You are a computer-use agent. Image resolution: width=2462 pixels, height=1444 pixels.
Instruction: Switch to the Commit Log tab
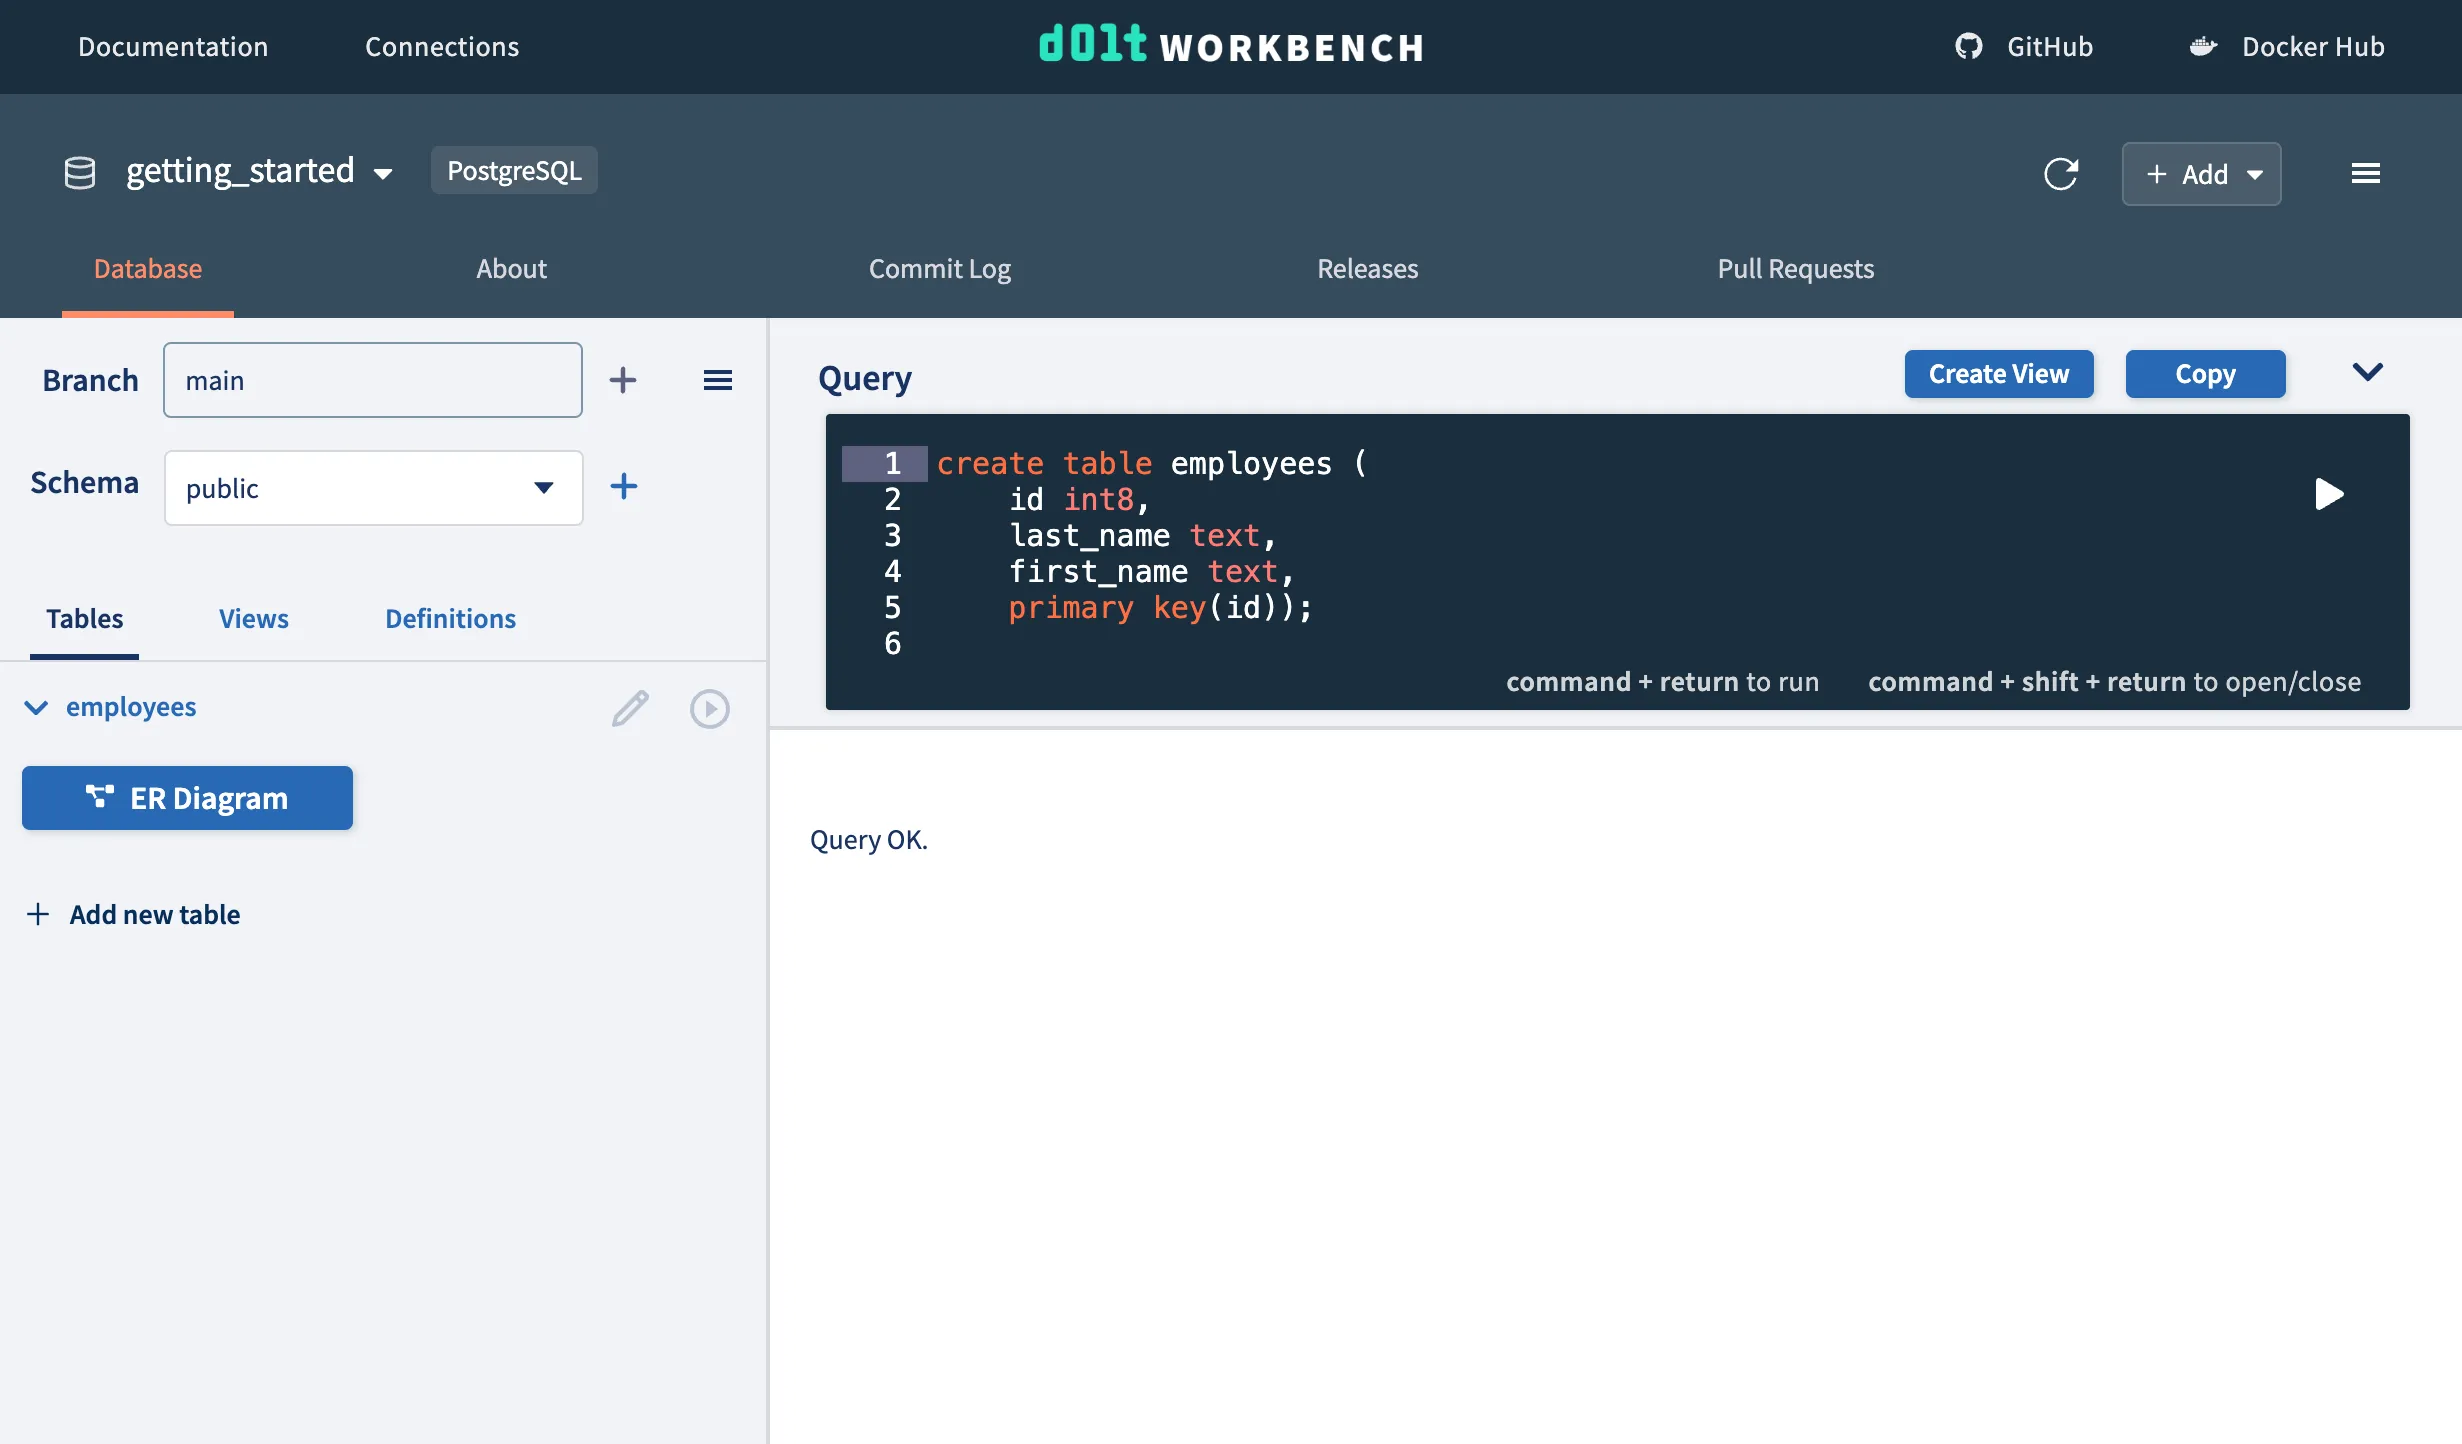click(938, 269)
